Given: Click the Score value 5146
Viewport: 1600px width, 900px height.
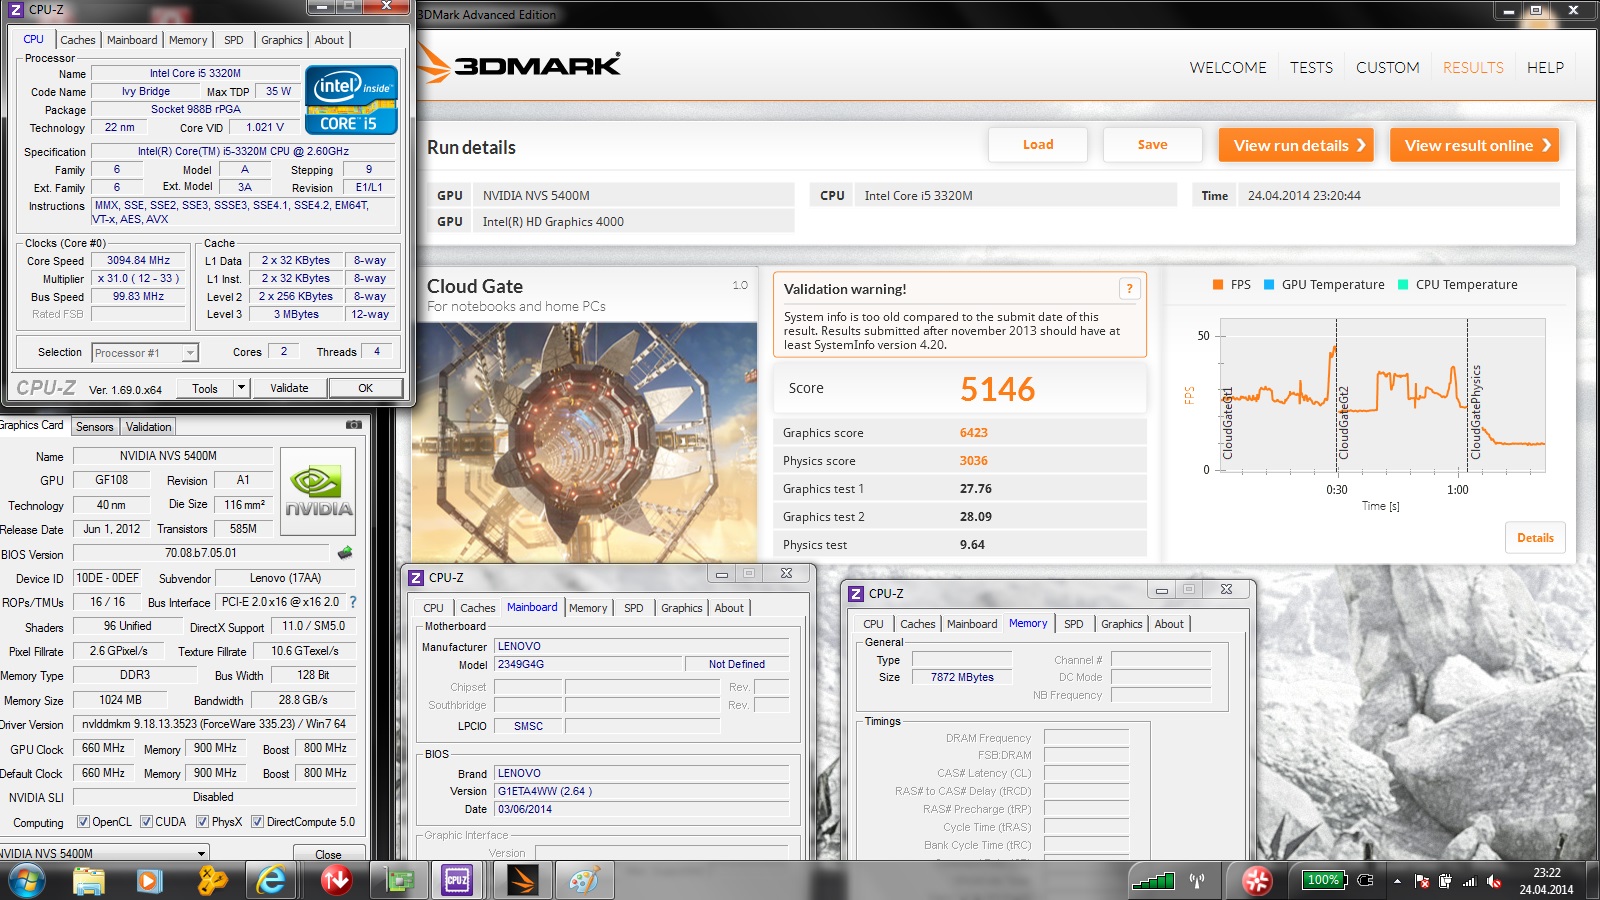Looking at the screenshot, I should point(997,389).
